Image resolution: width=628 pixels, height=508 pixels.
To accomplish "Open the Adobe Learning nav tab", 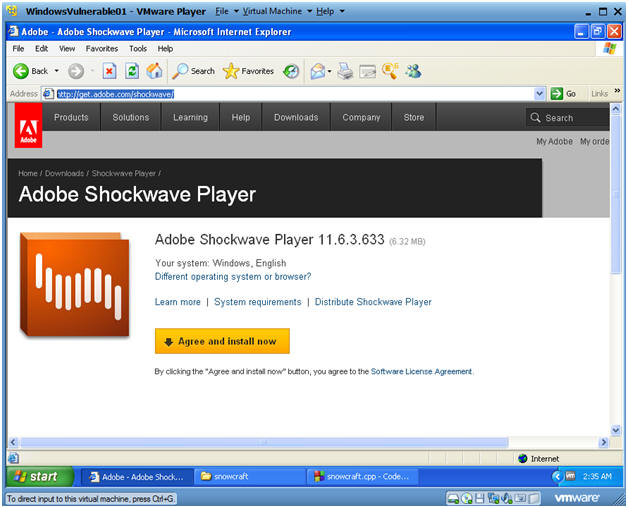I will [190, 117].
